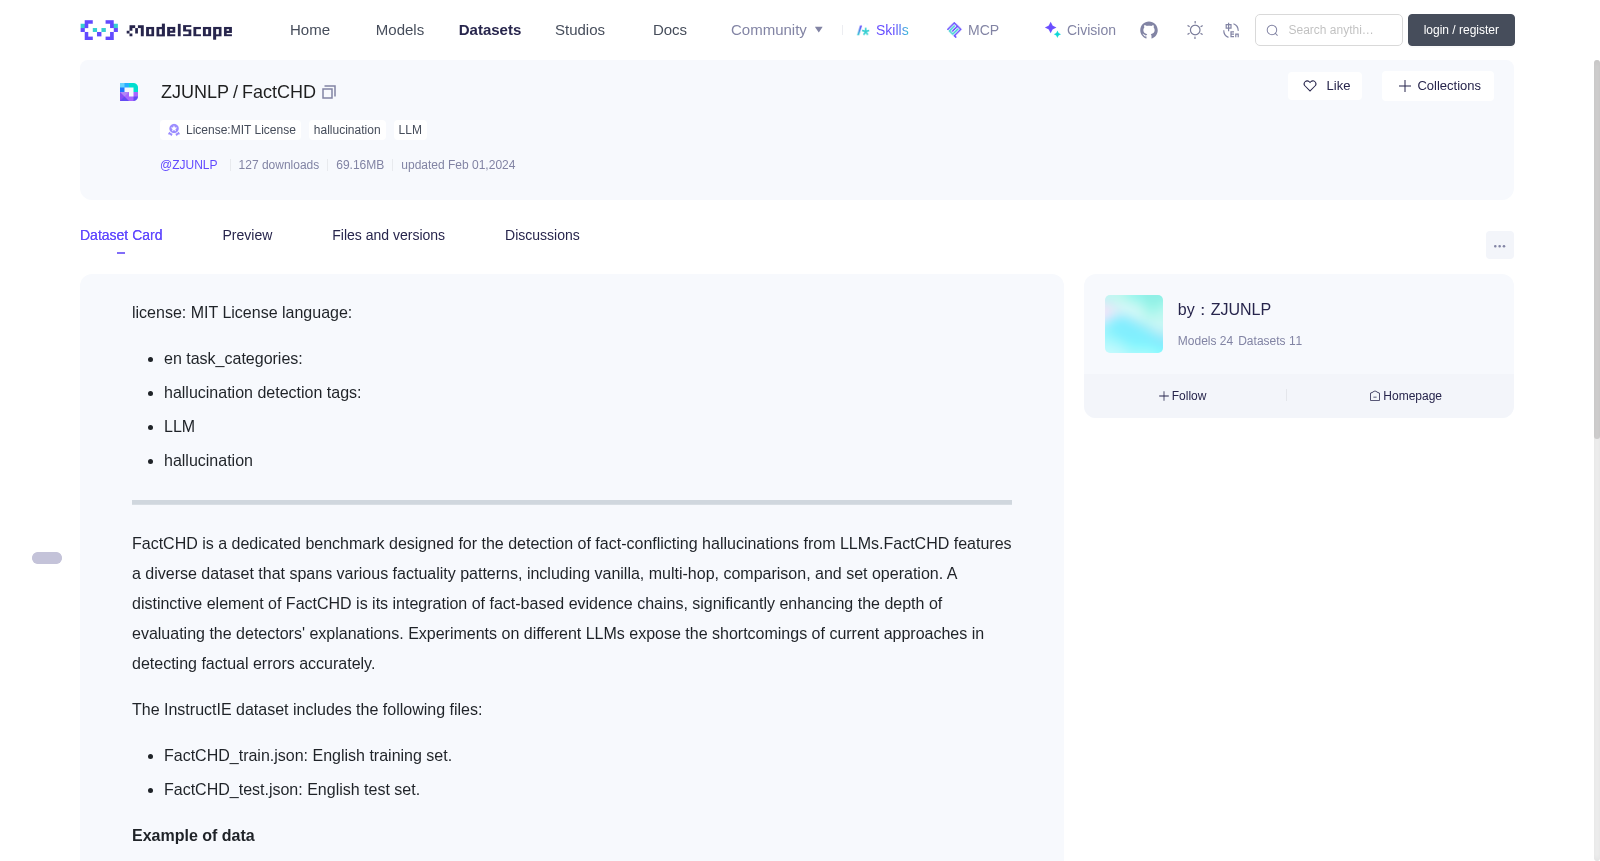Switch to the Discussions tab
Screen dimensions: 1600x861
[x=542, y=235]
